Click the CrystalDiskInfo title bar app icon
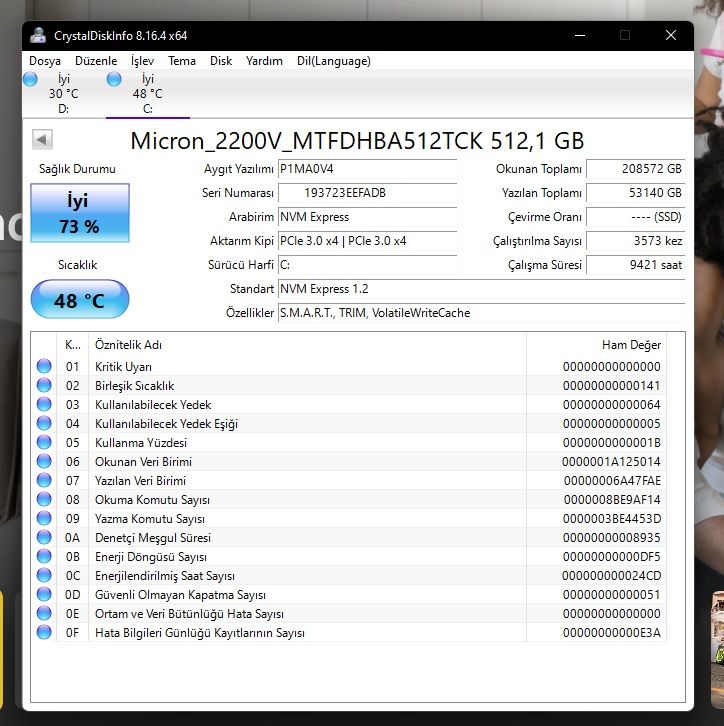Viewport: 724px width, 726px height. (x=38, y=35)
